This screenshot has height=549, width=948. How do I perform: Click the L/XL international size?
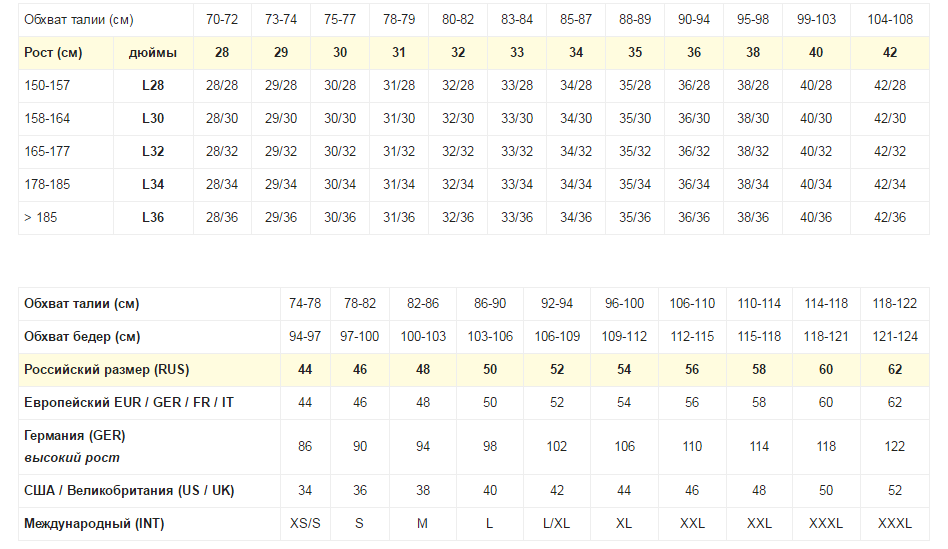pyautogui.click(x=557, y=524)
